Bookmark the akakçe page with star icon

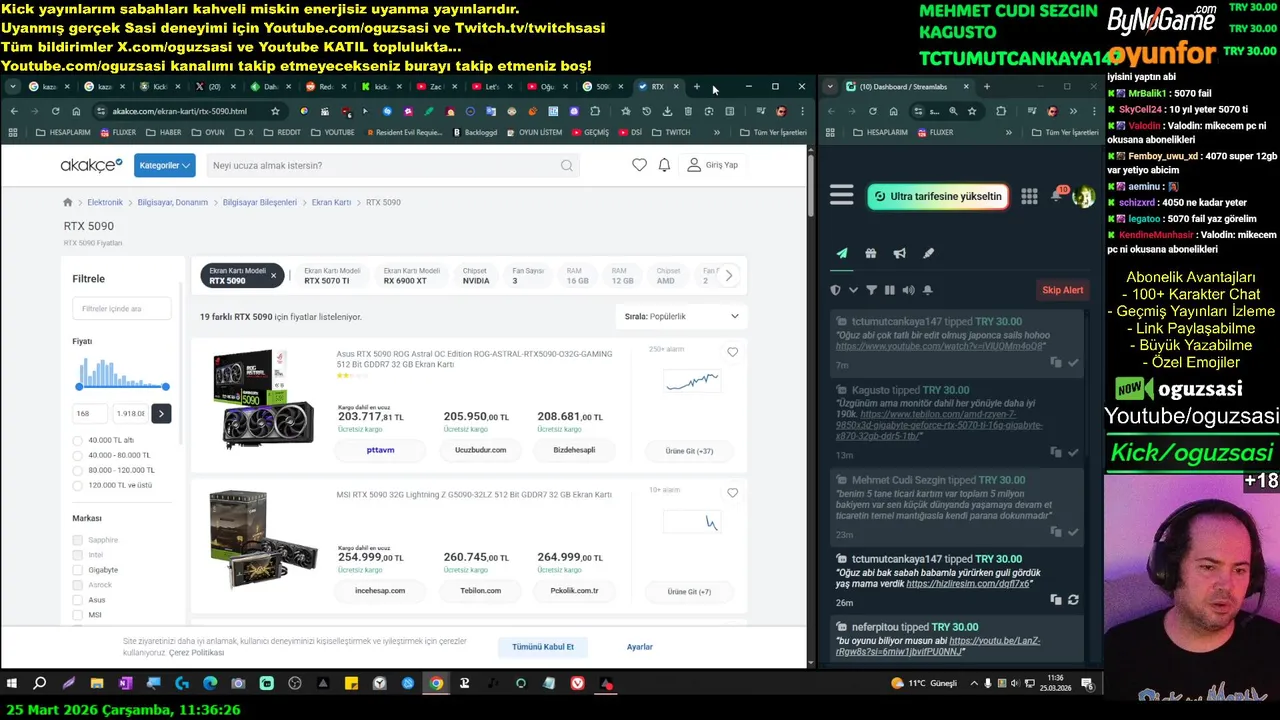point(275,111)
